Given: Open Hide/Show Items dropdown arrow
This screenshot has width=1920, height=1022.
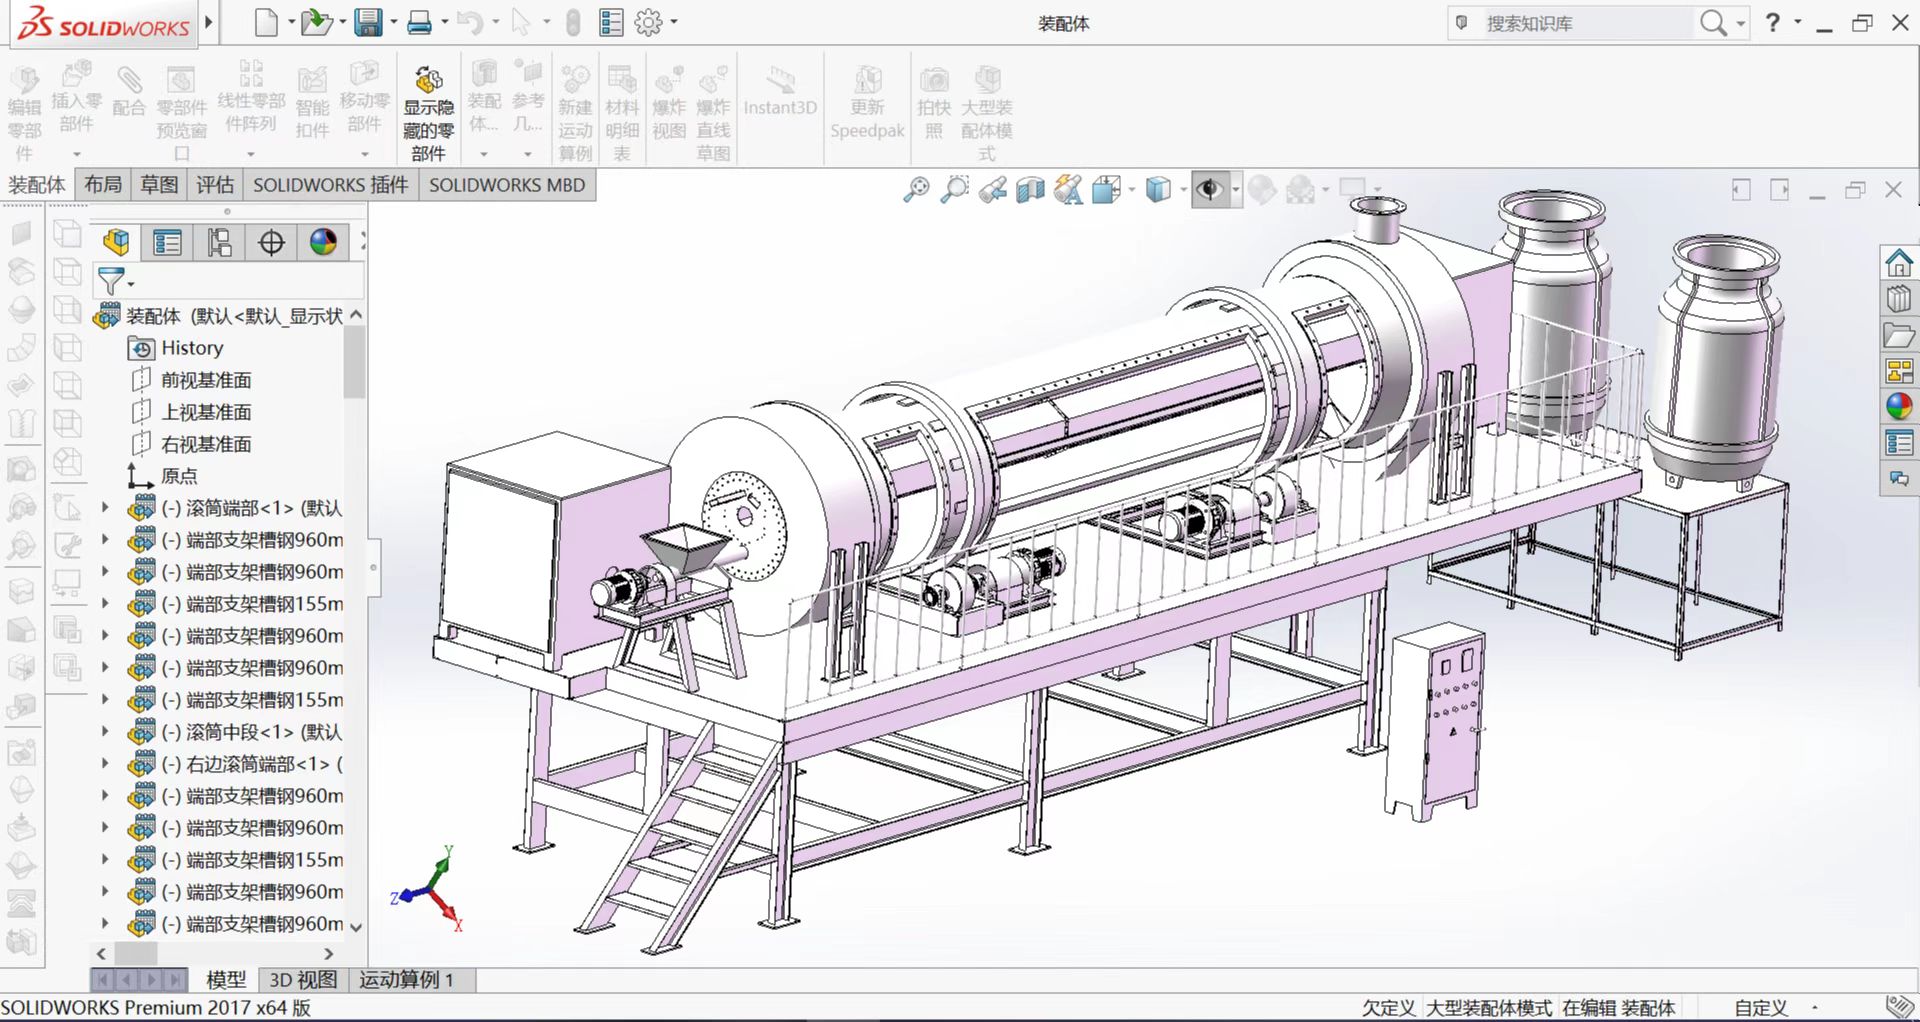Looking at the screenshot, I should 1236,189.
